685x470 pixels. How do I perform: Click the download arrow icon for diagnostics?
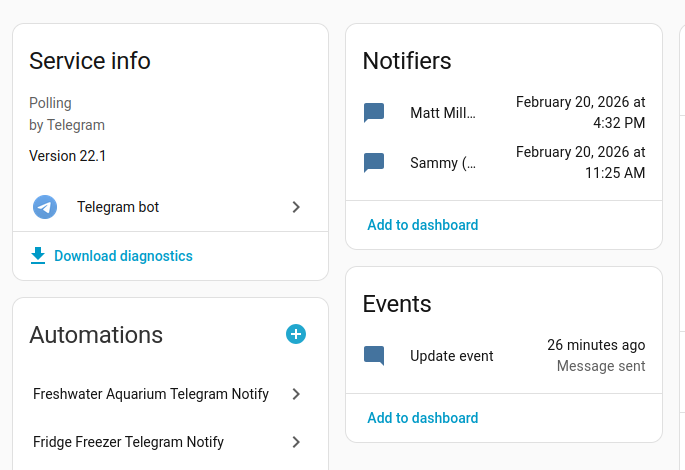[38, 256]
